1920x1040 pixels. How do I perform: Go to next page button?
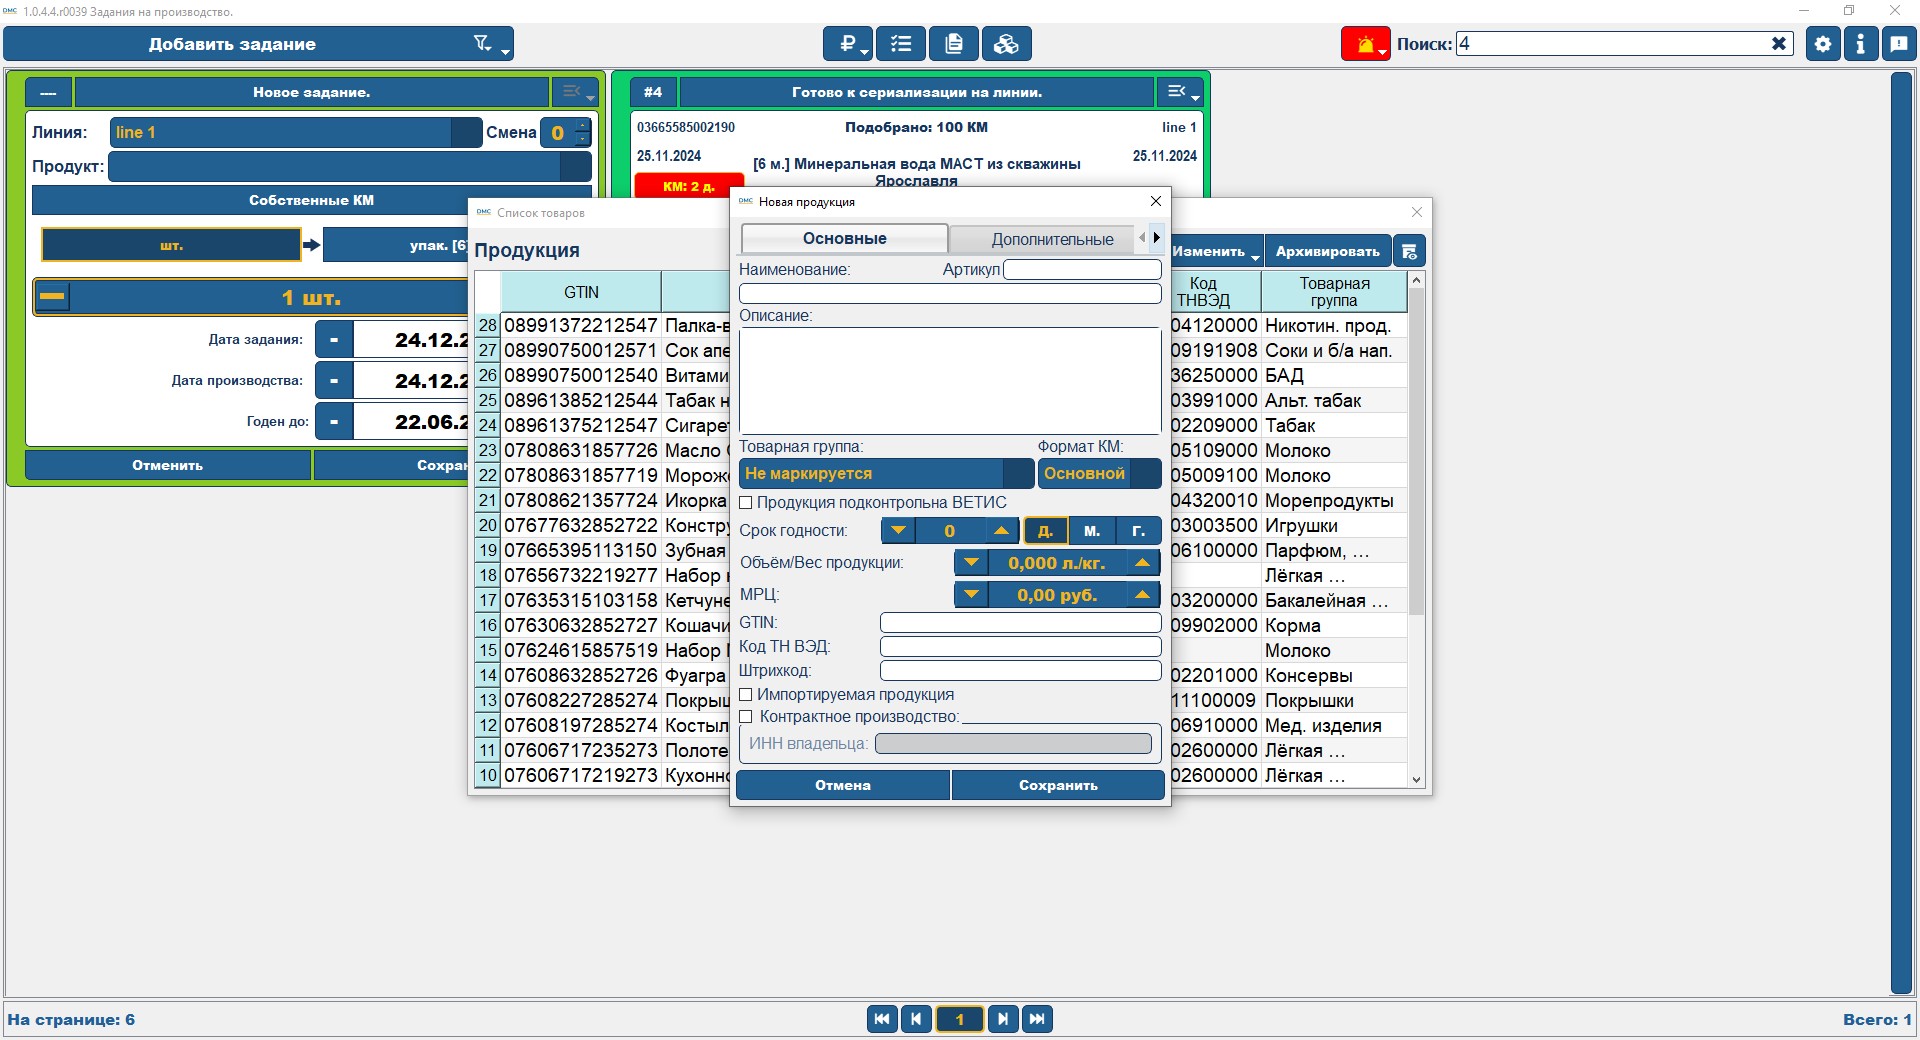[x=1003, y=1019]
